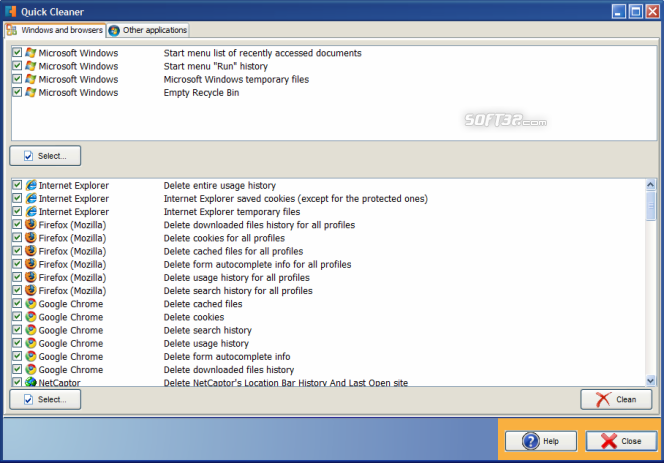Click Windows icon in Empty Recycle Bin row

(30, 92)
